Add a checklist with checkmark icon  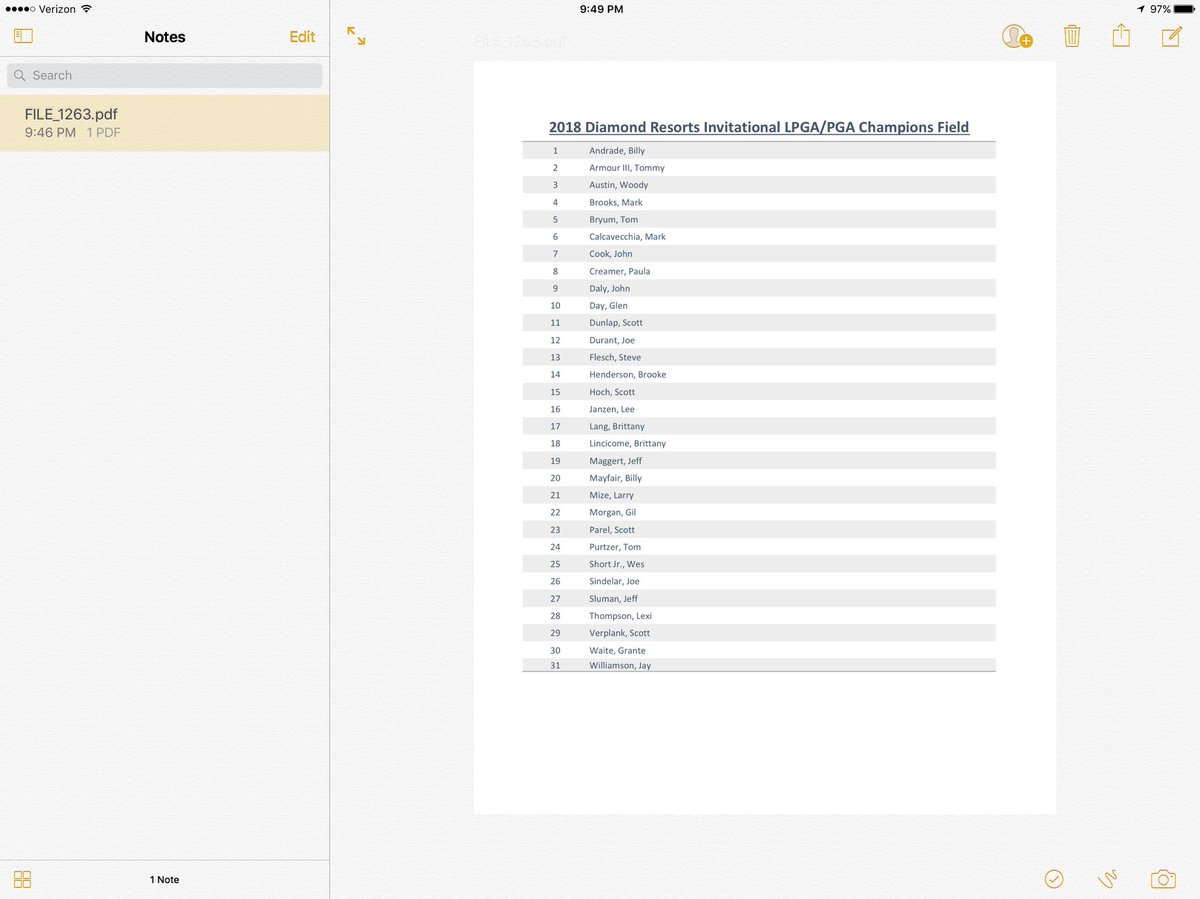(x=1054, y=879)
